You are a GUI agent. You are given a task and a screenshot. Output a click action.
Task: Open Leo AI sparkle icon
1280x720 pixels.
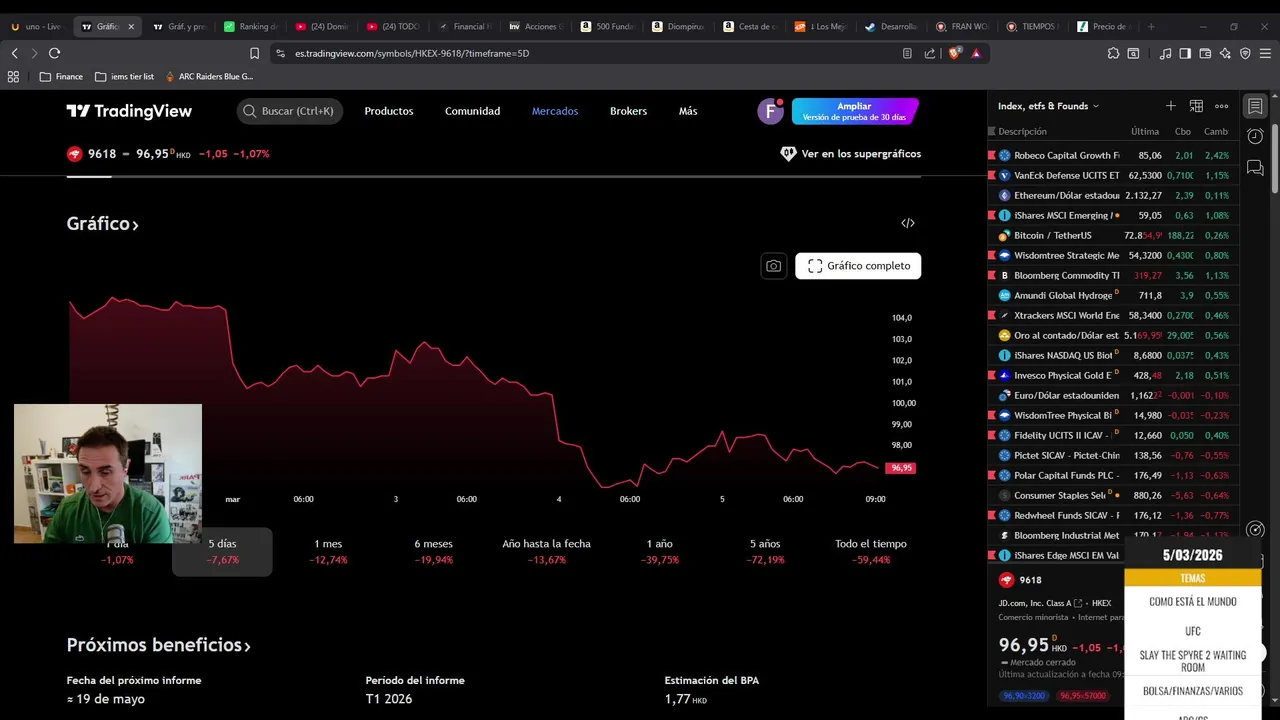(1225, 53)
